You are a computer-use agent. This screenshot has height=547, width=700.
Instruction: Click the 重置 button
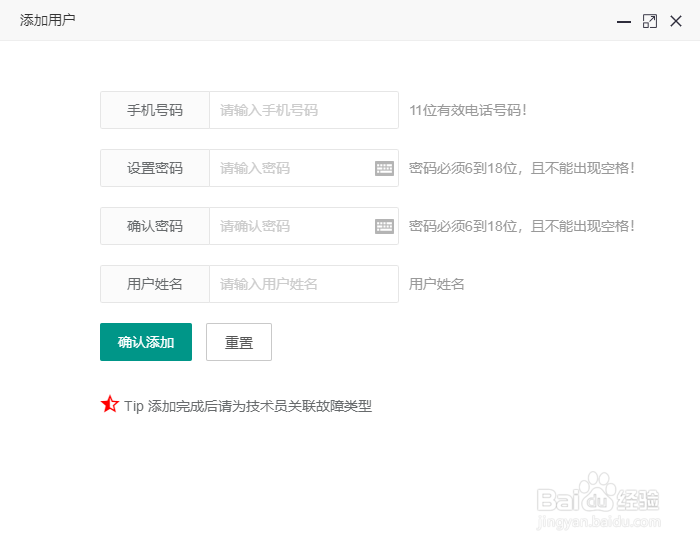point(239,342)
